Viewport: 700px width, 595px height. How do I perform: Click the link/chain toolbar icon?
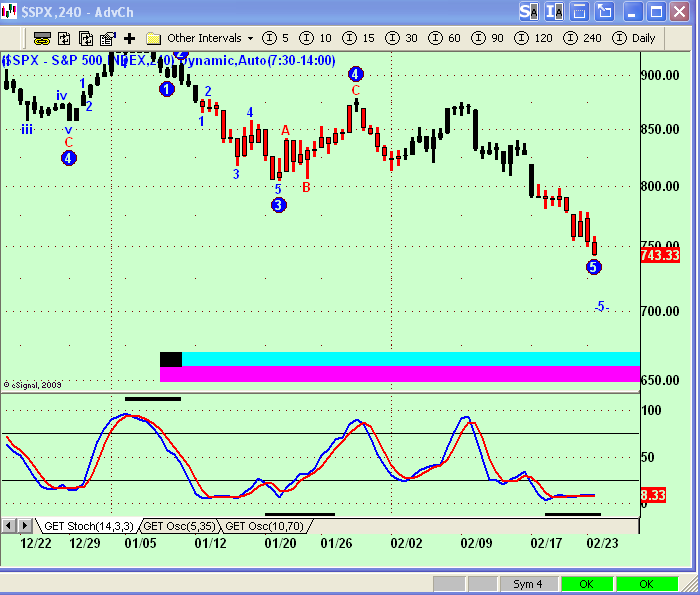(x=42, y=38)
